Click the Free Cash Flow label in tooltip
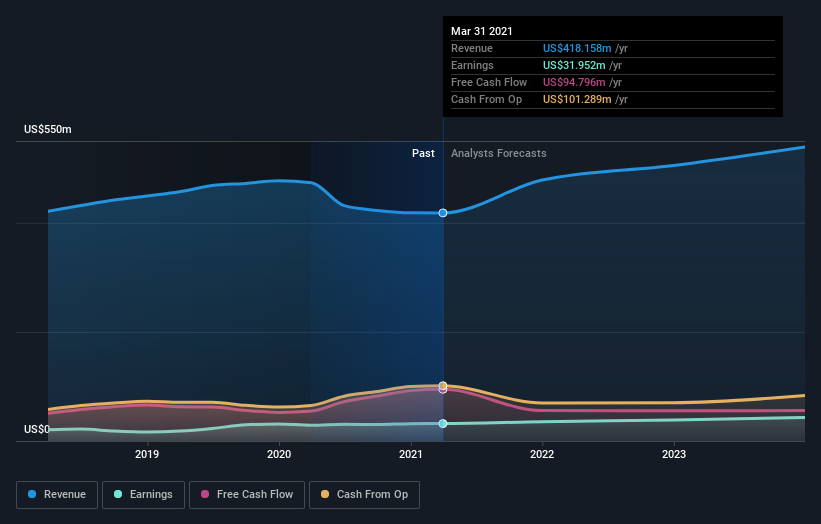Image resolution: width=821 pixels, height=524 pixels. (x=489, y=82)
